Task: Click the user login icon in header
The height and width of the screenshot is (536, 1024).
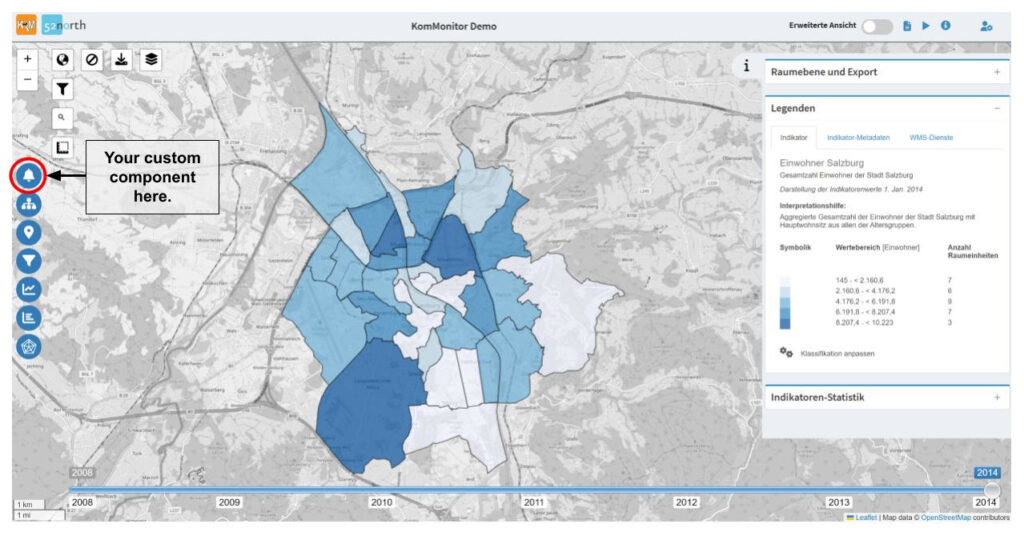Action: 985,26
